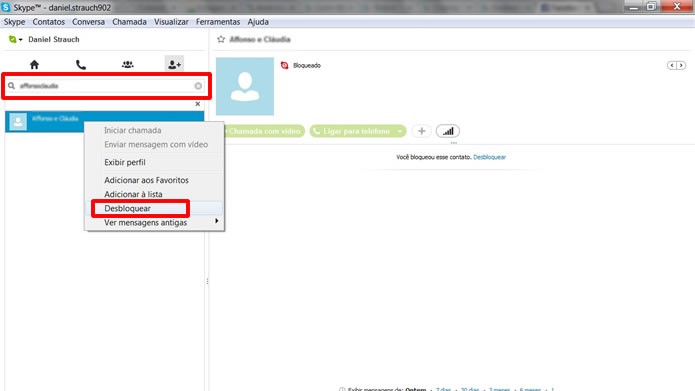The height and width of the screenshot is (391, 695).
Task: Click the plus add button
Action: tap(422, 131)
